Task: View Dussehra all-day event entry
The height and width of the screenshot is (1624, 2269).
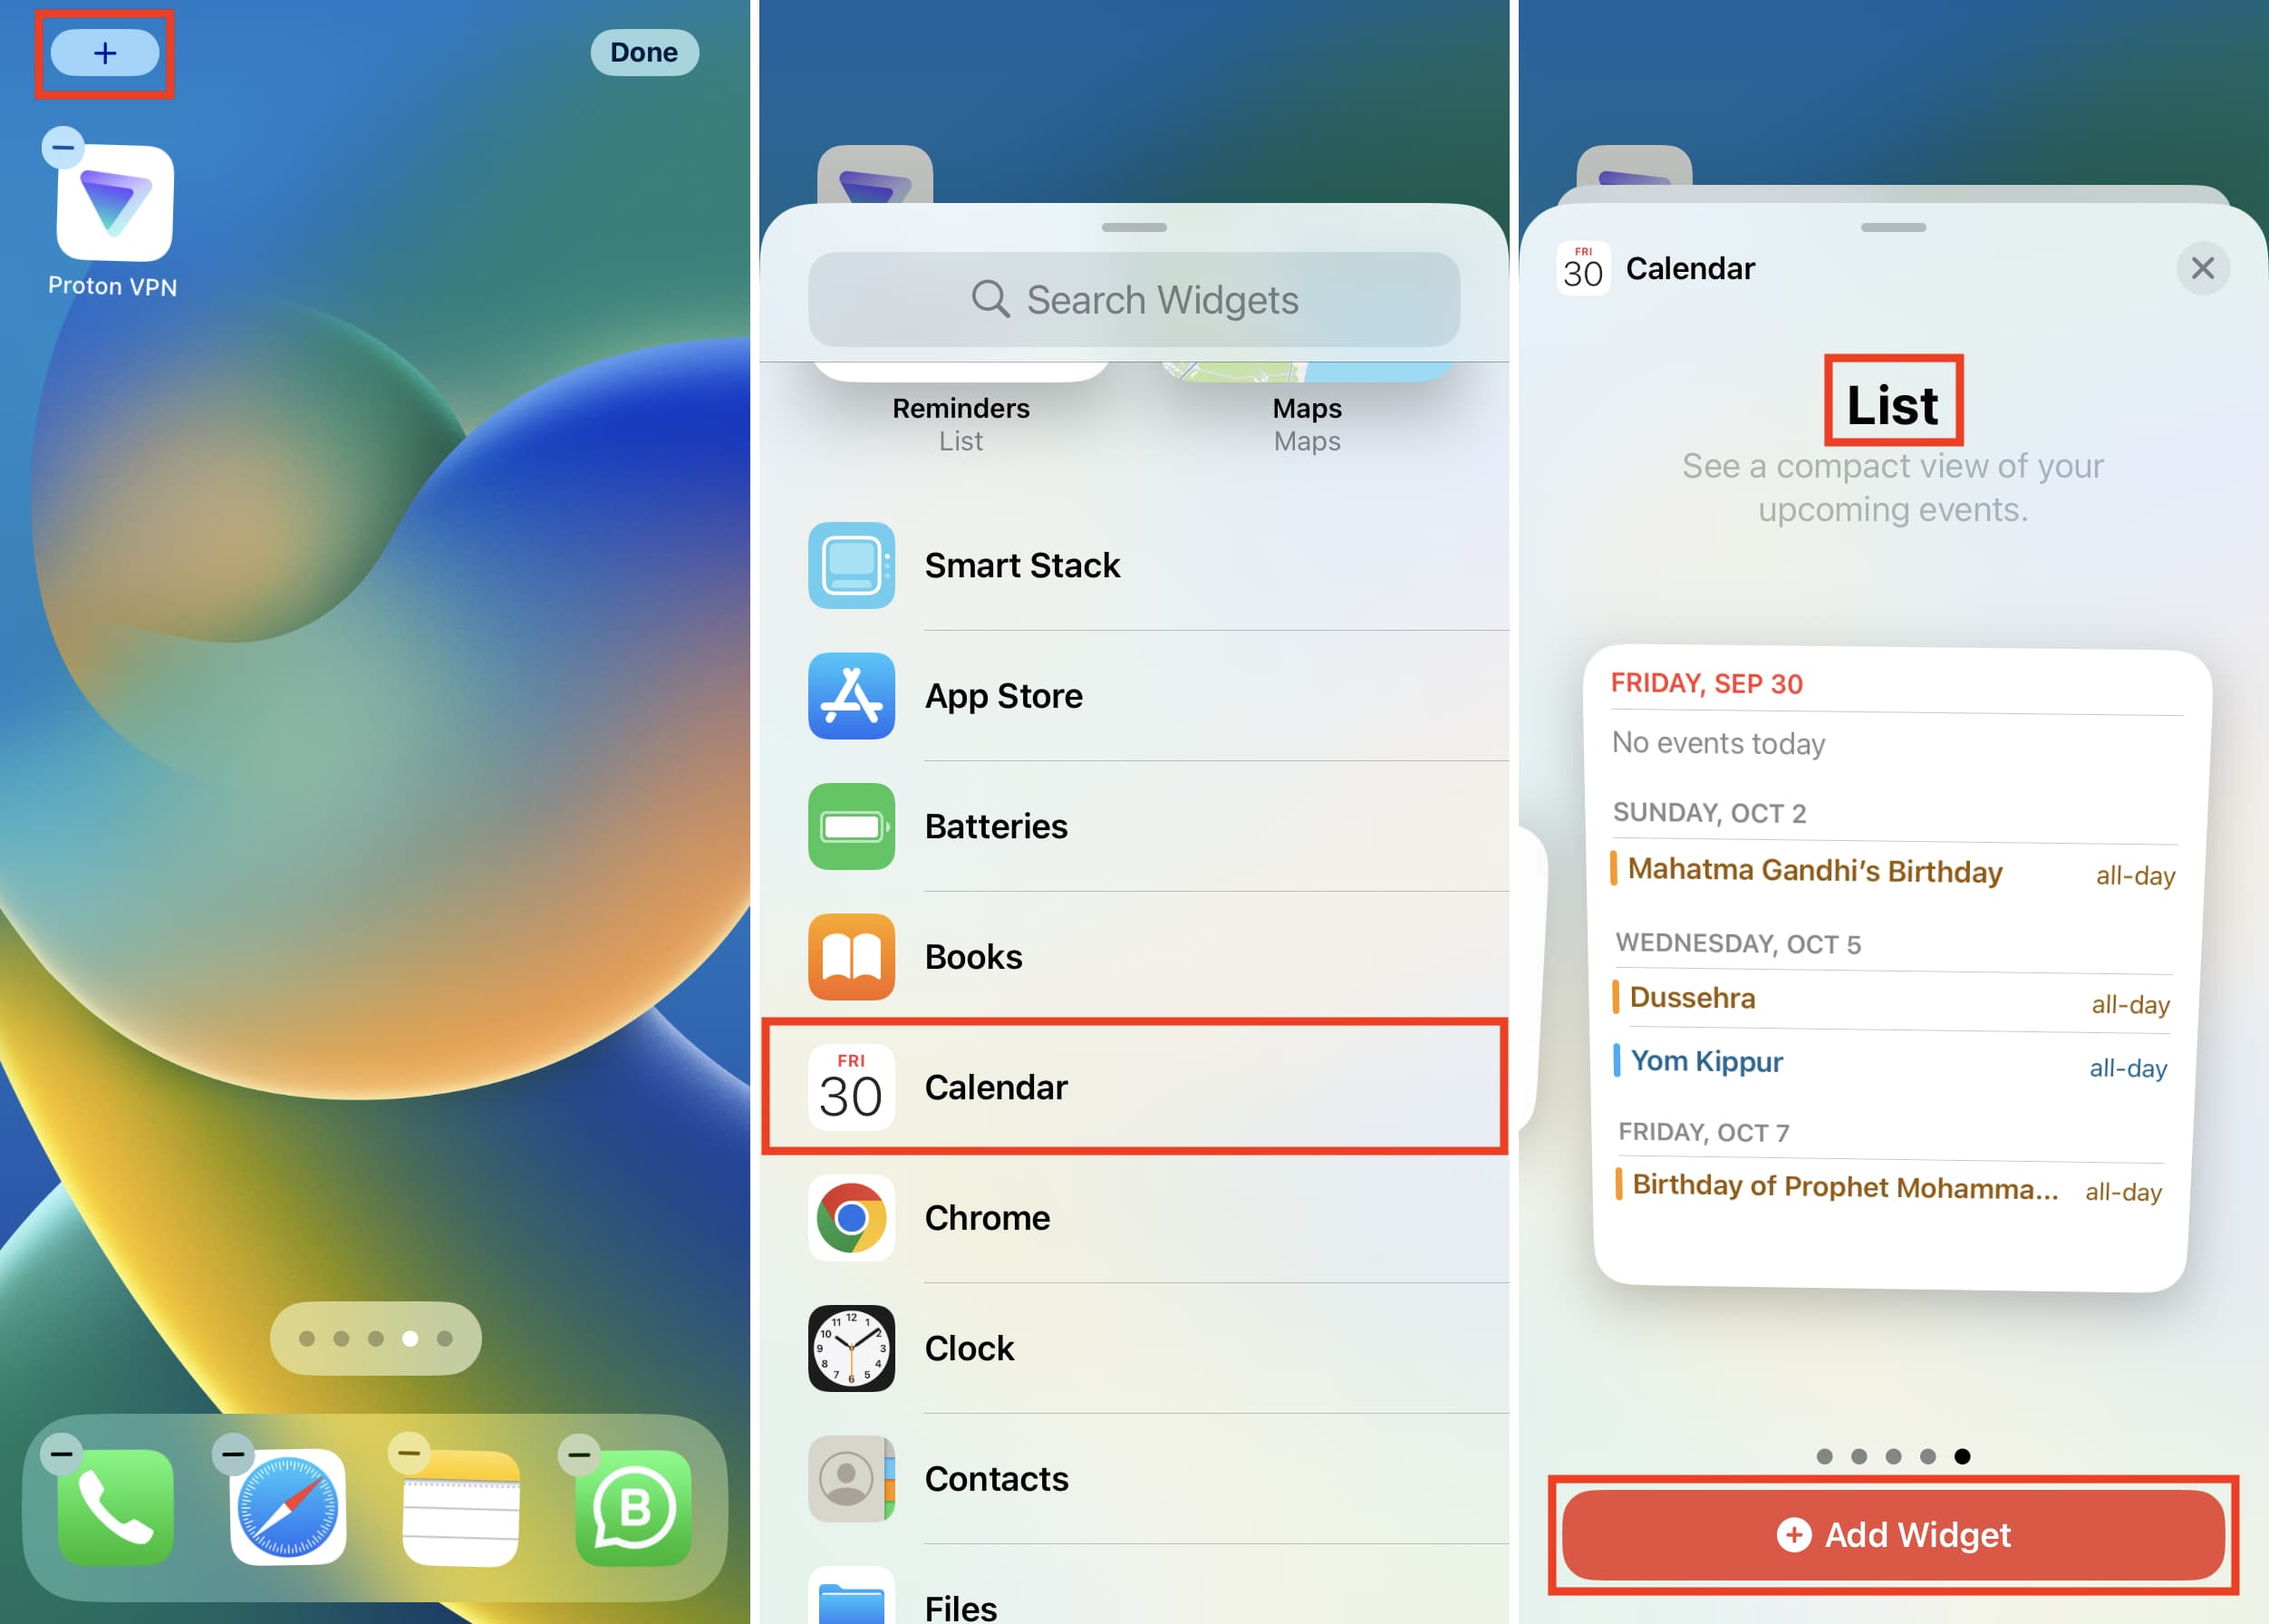Action: [x=1888, y=999]
